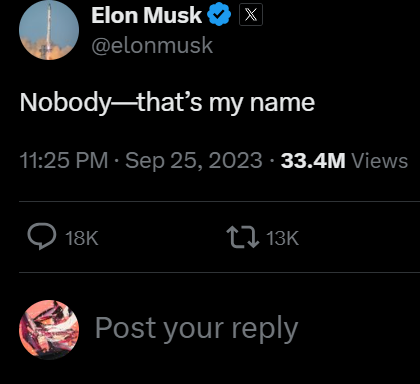This screenshot has width=420, height=384.
Task: Select the 18K reply count
Action: pos(82,238)
